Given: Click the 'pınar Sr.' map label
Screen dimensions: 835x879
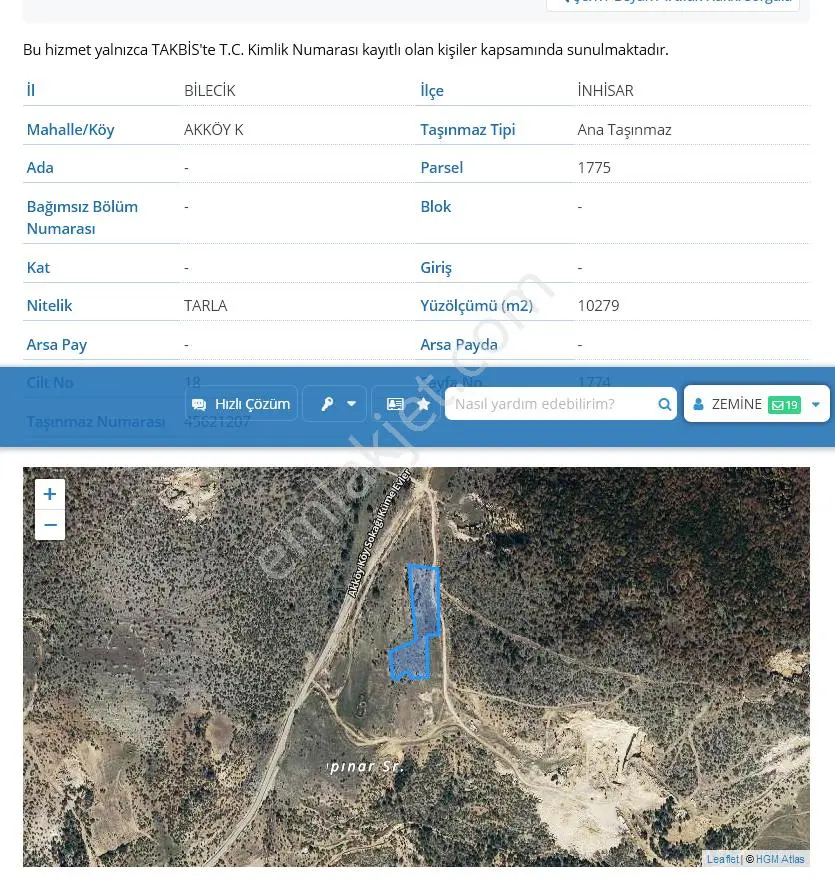Looking at the screenshot, I should (365, 766).
